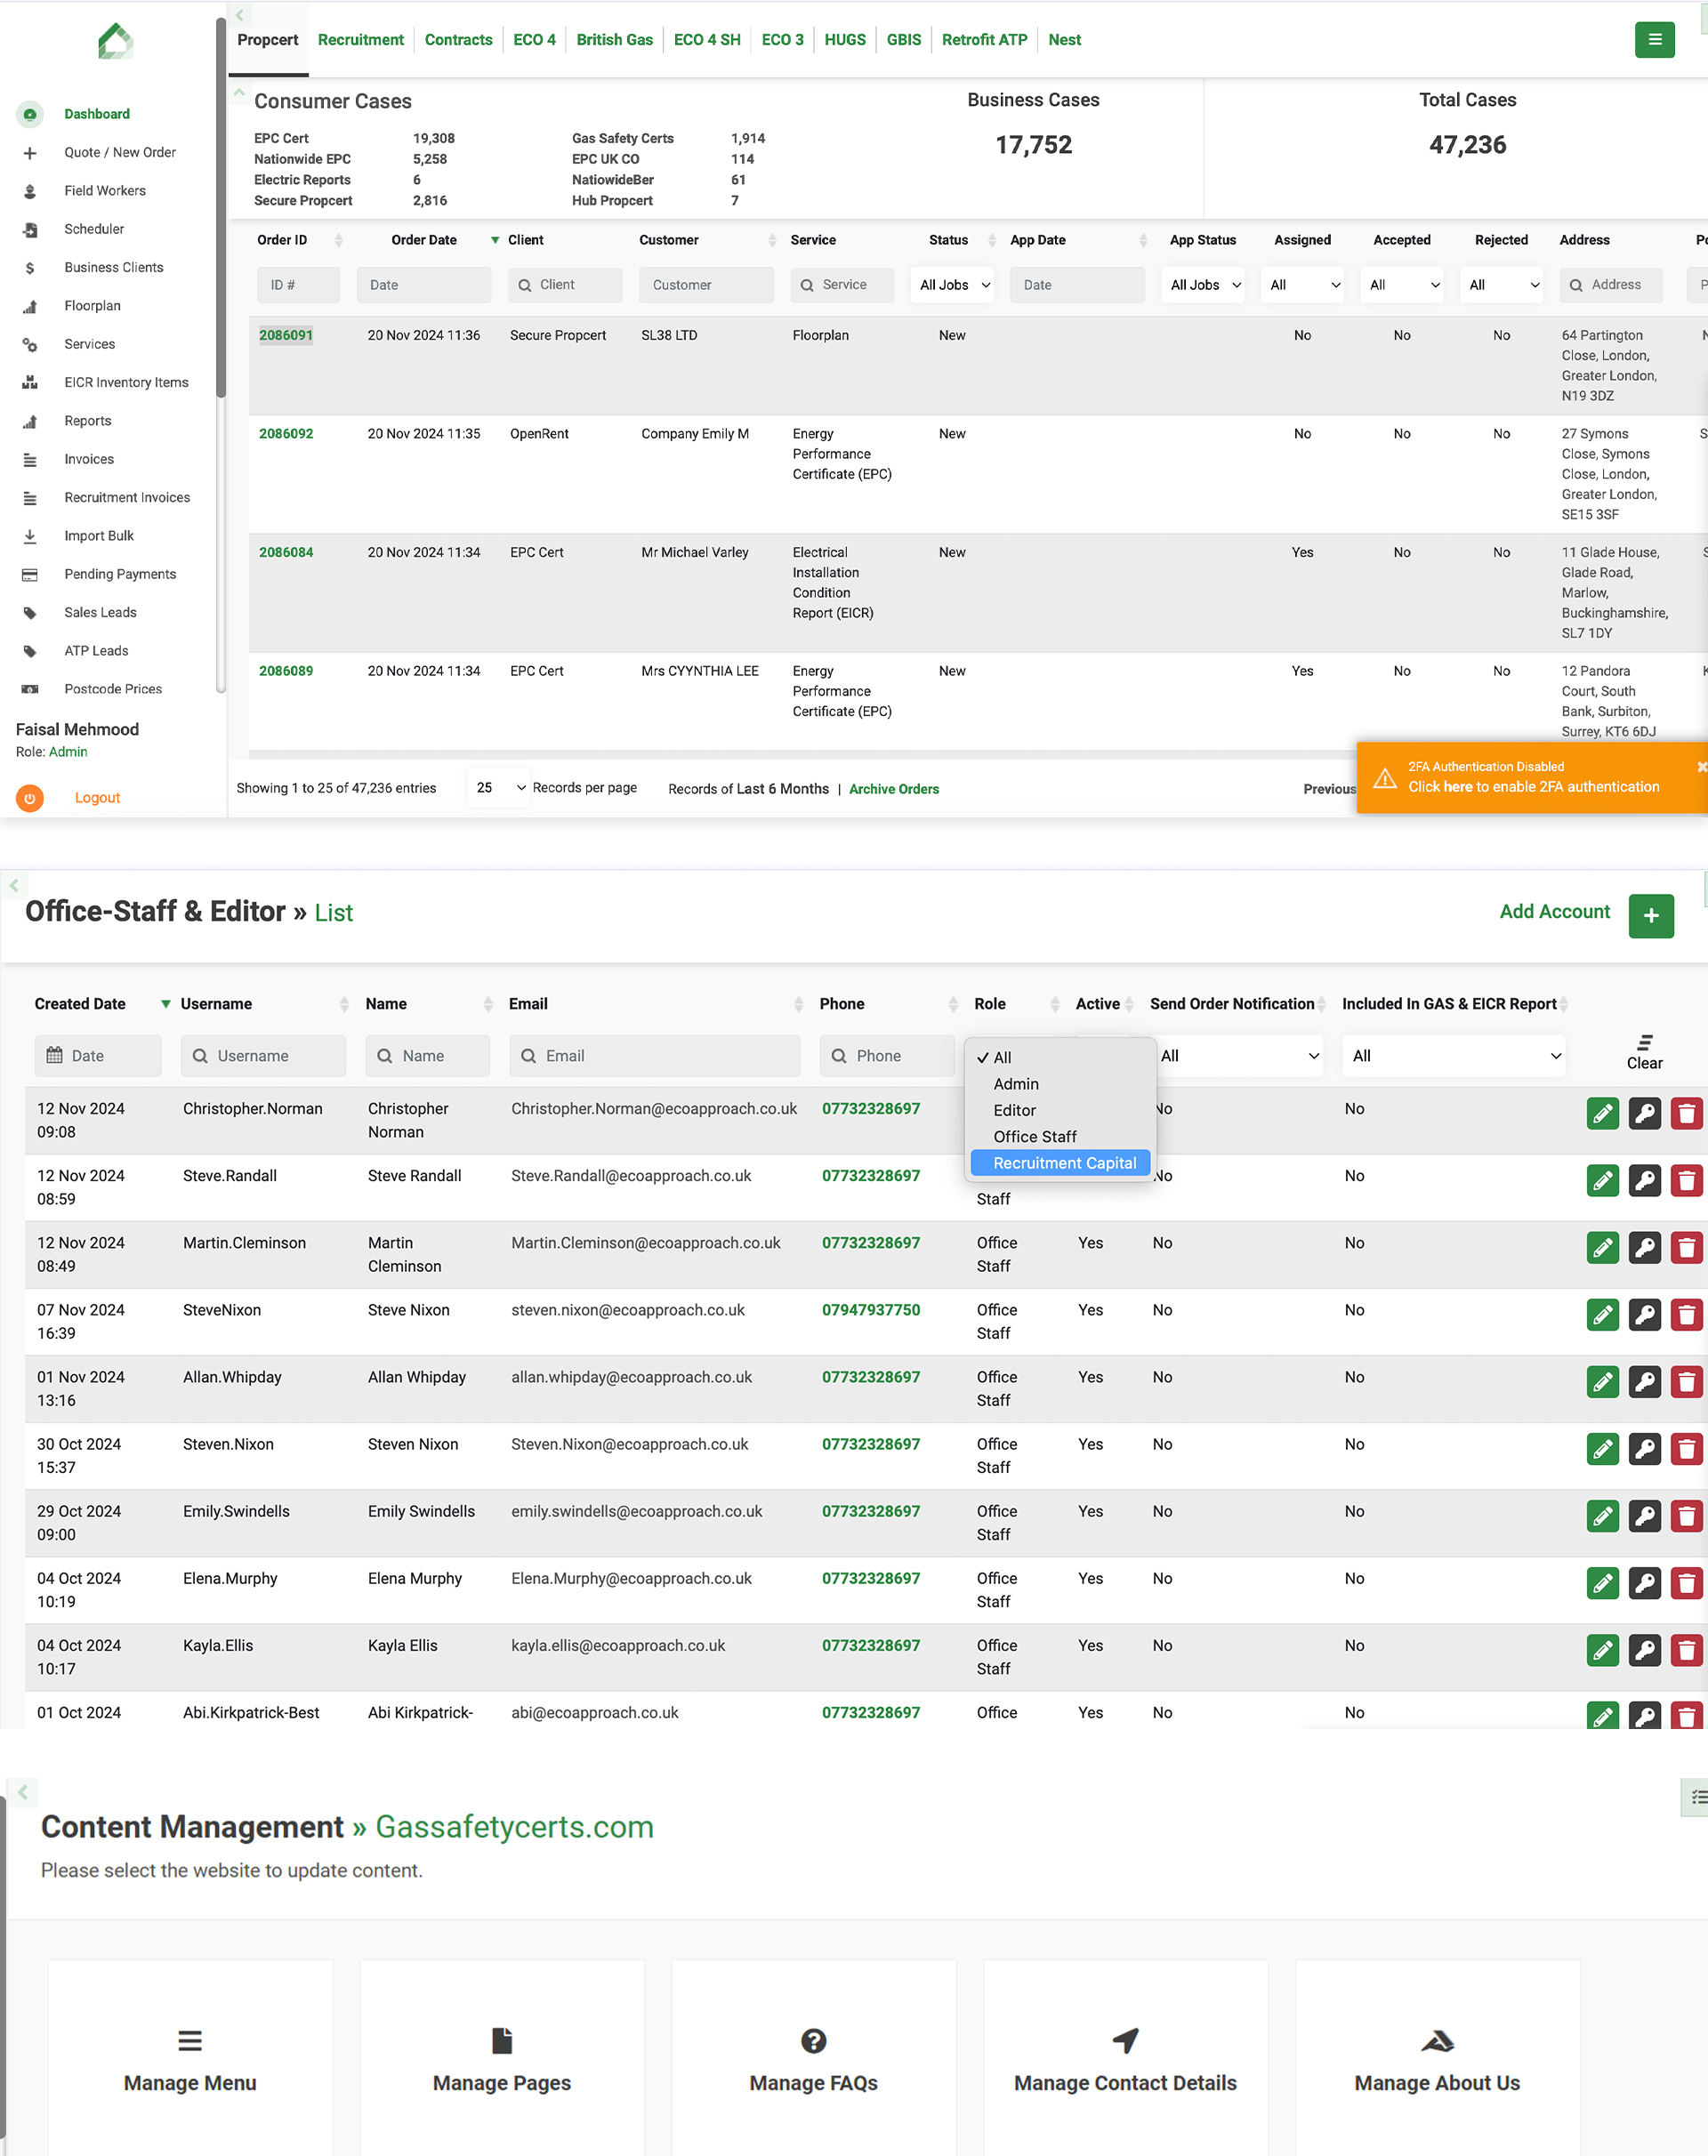This screenshot has height=2156, width=1708.
Task: Open Manage Contact Details arrow icon
Action: pos(1125,2040)
